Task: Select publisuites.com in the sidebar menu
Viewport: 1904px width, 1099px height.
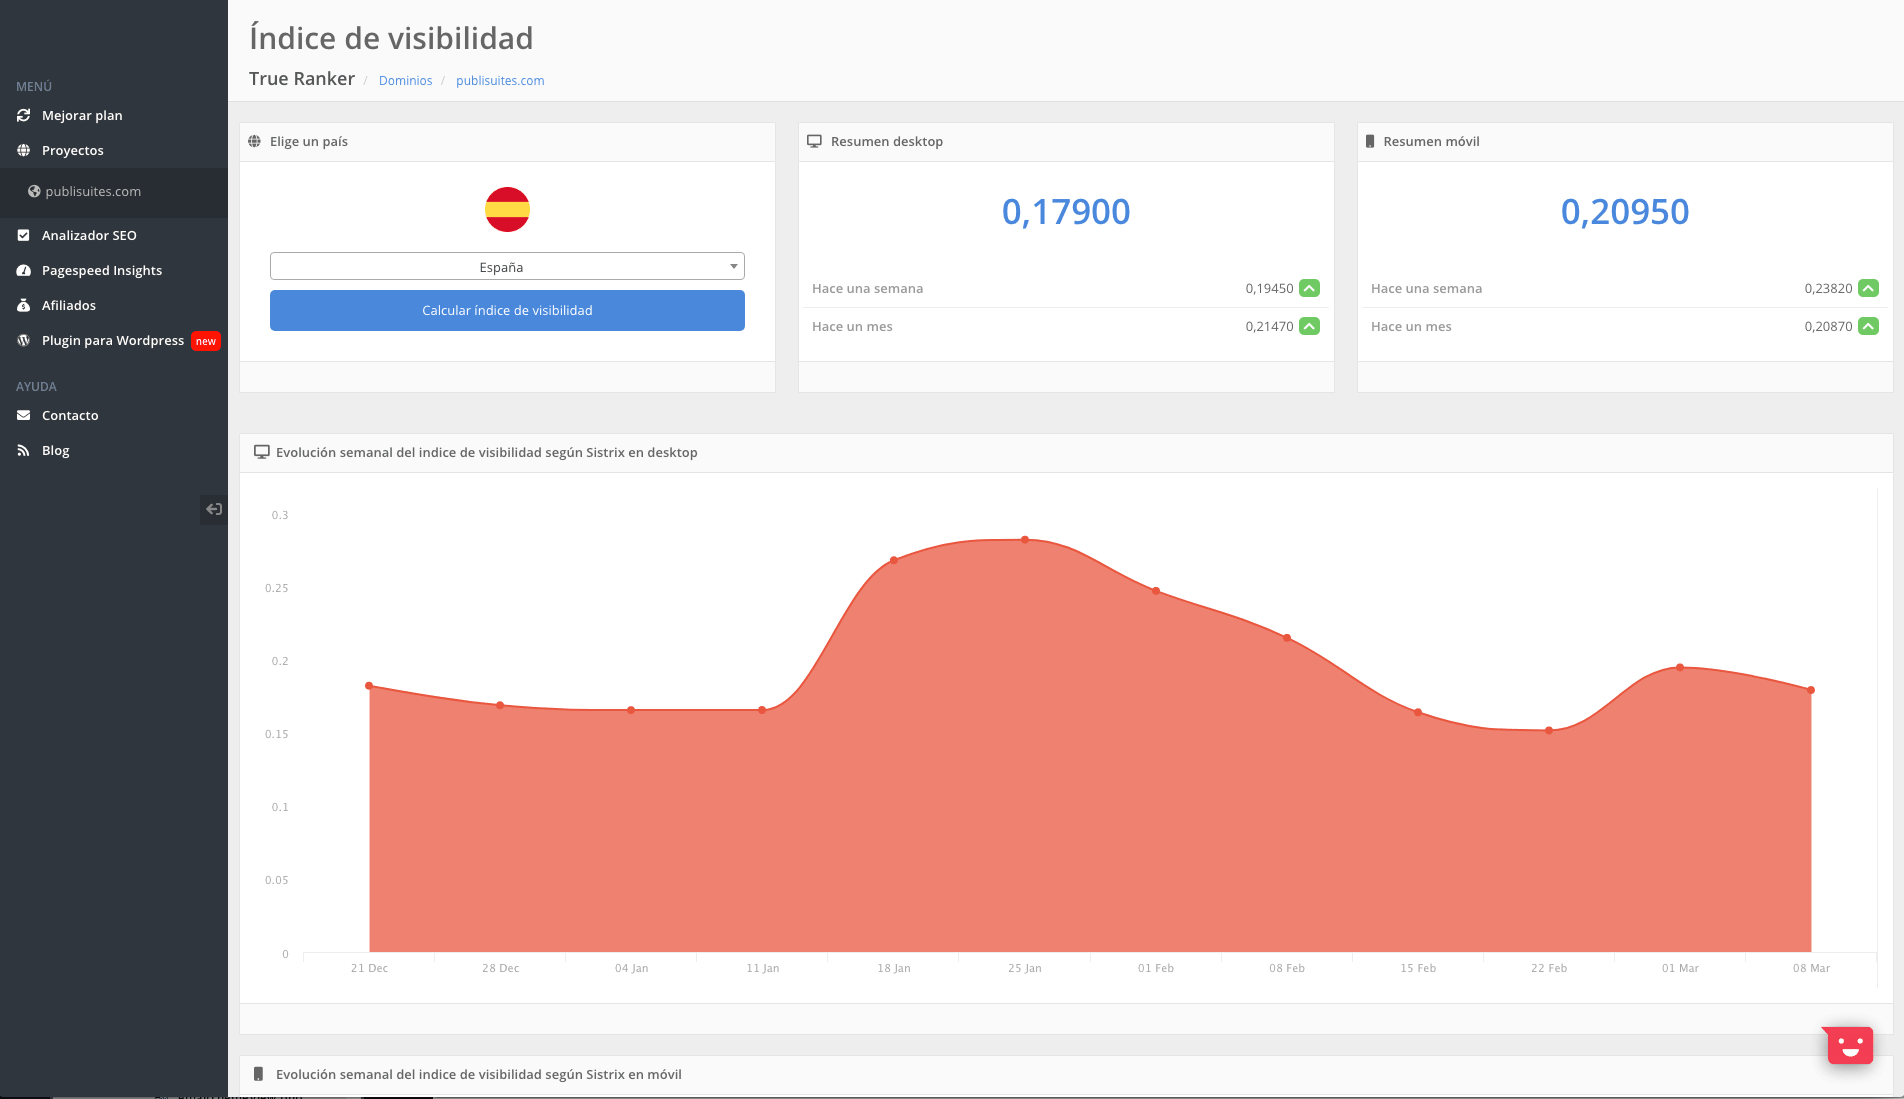Action: (95, 191)
